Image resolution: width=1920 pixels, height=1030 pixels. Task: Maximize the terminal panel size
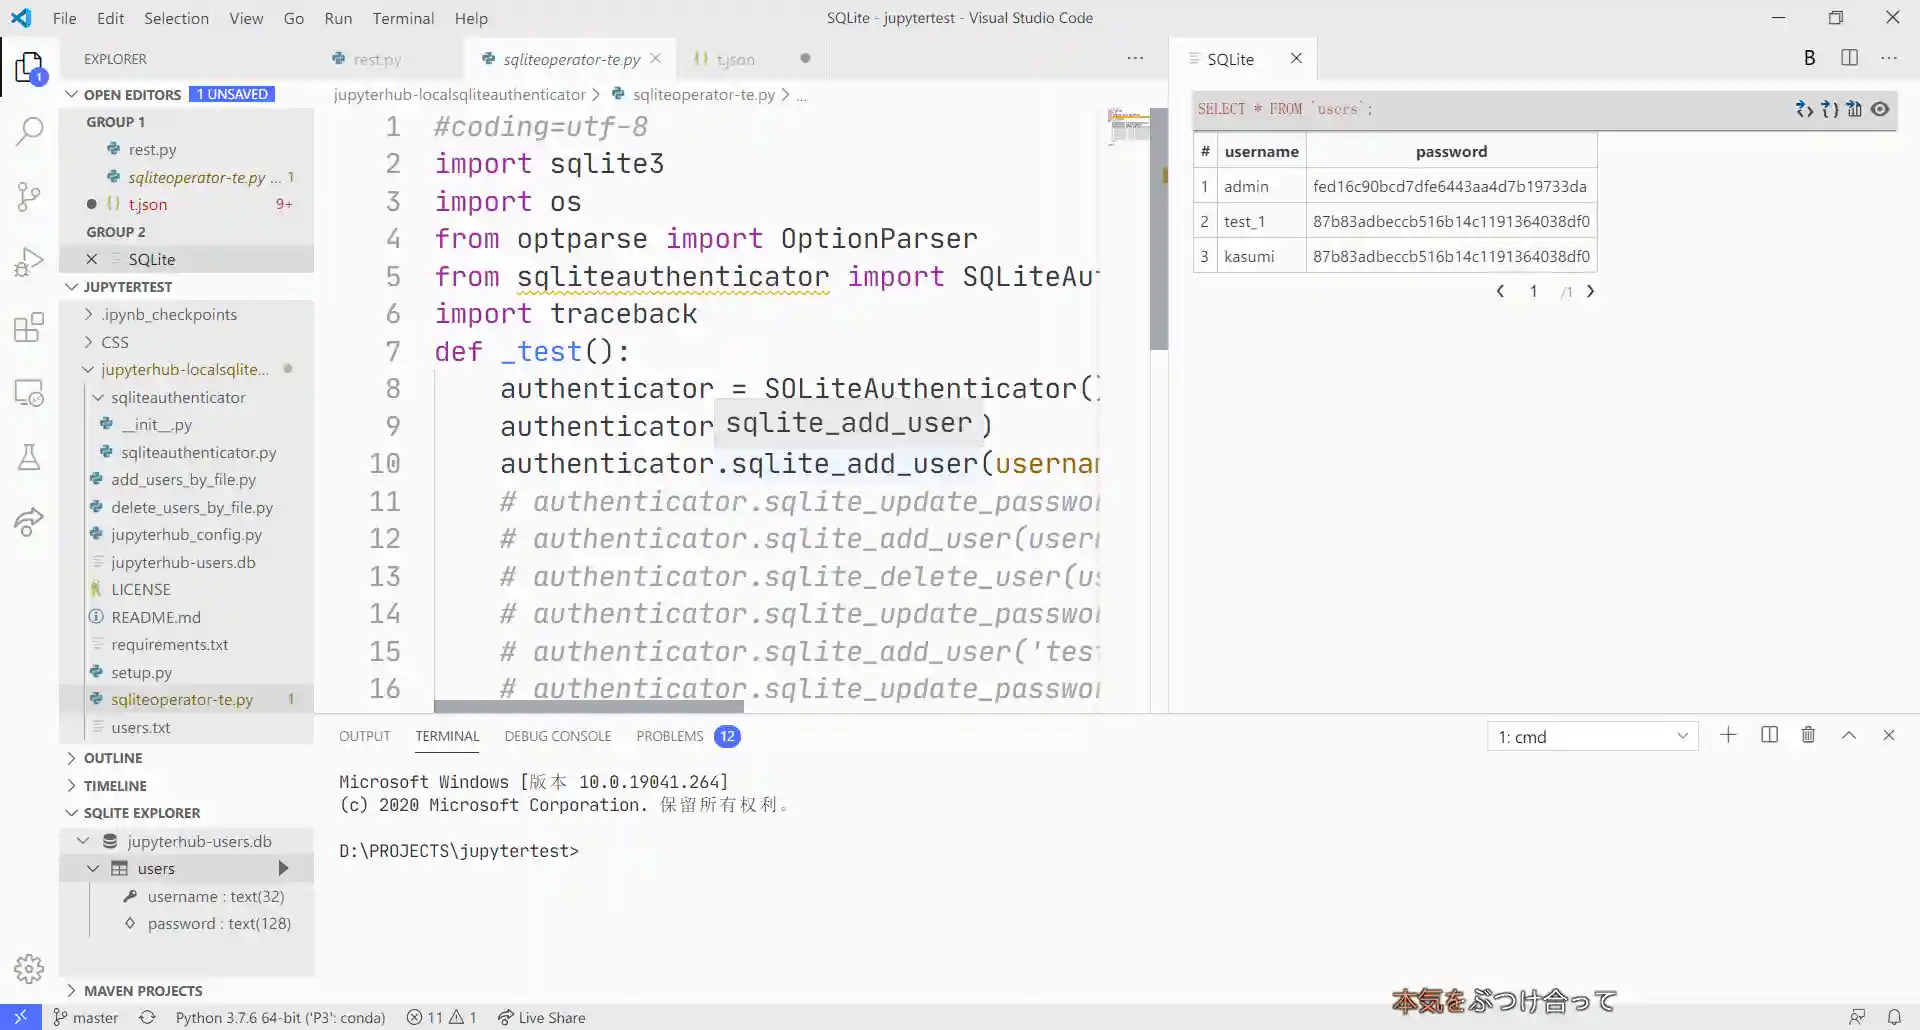click(1849, 735)
